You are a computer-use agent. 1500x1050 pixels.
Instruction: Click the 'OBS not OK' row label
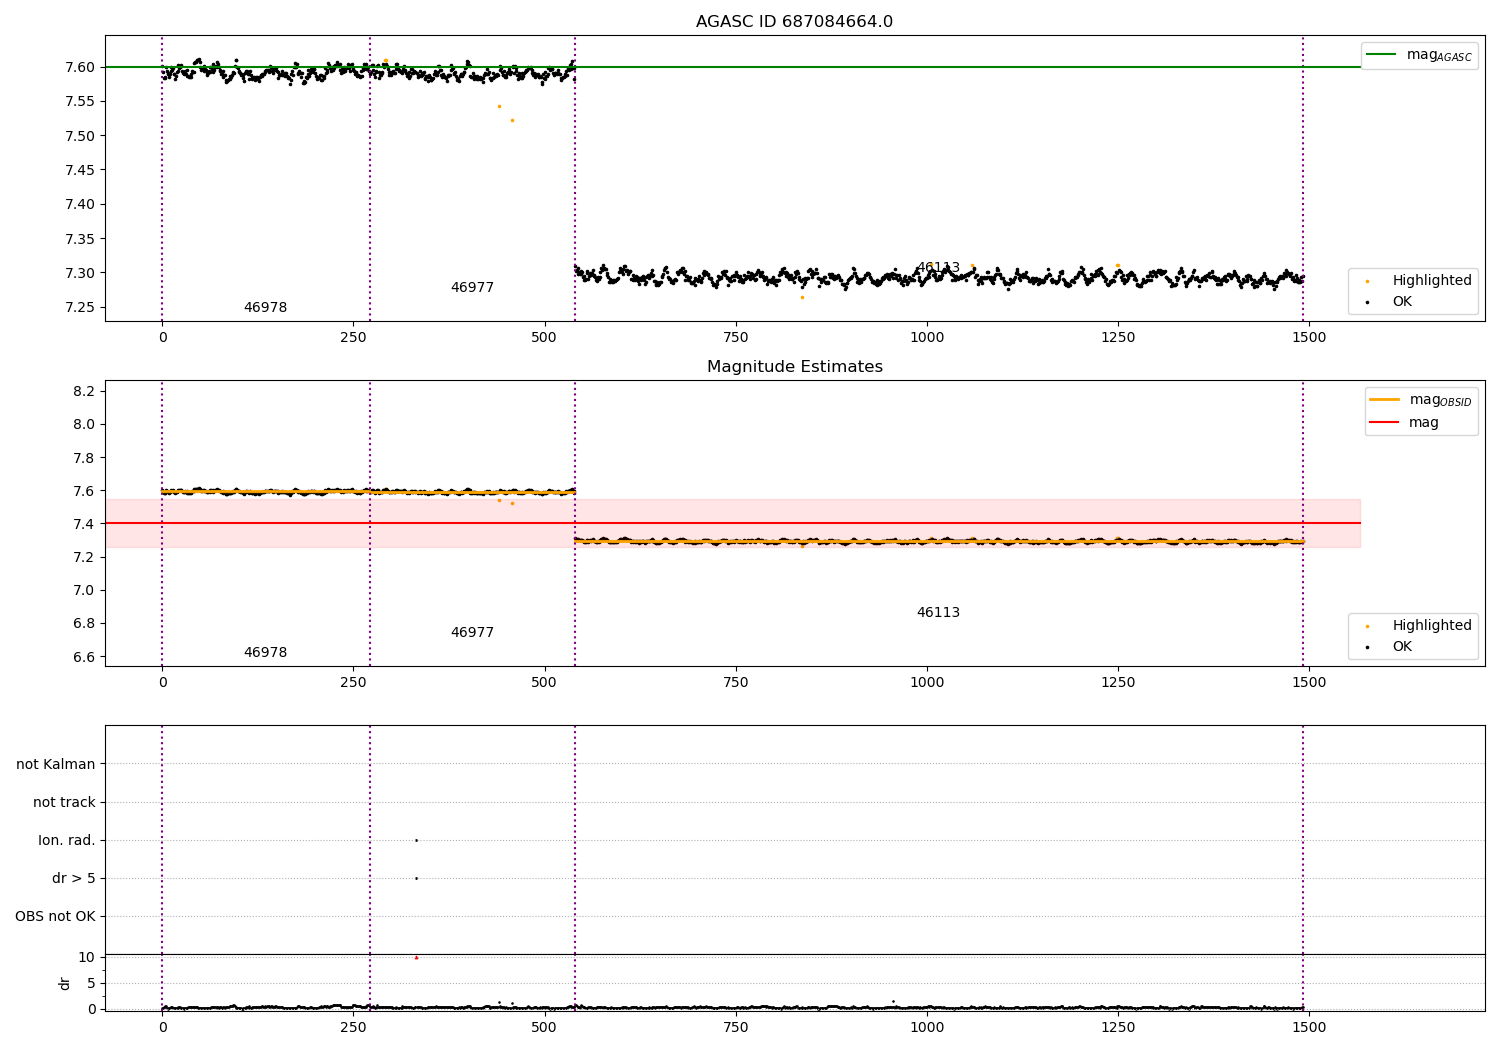coord(55,917)
